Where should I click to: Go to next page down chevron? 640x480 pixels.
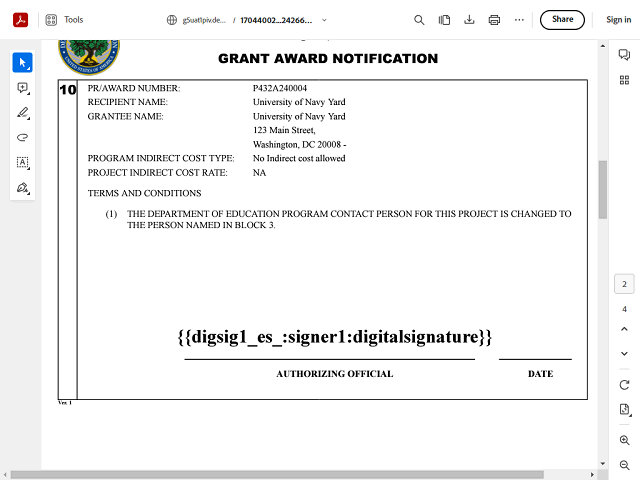click(x=624, y=353)
